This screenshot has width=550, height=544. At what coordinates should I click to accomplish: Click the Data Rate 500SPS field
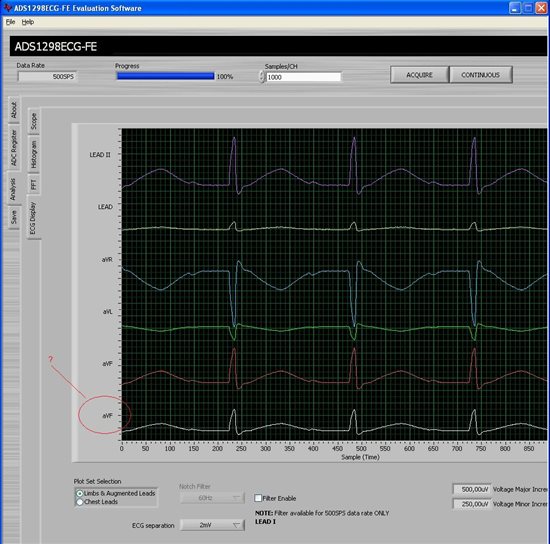click(x=47, y=76)
